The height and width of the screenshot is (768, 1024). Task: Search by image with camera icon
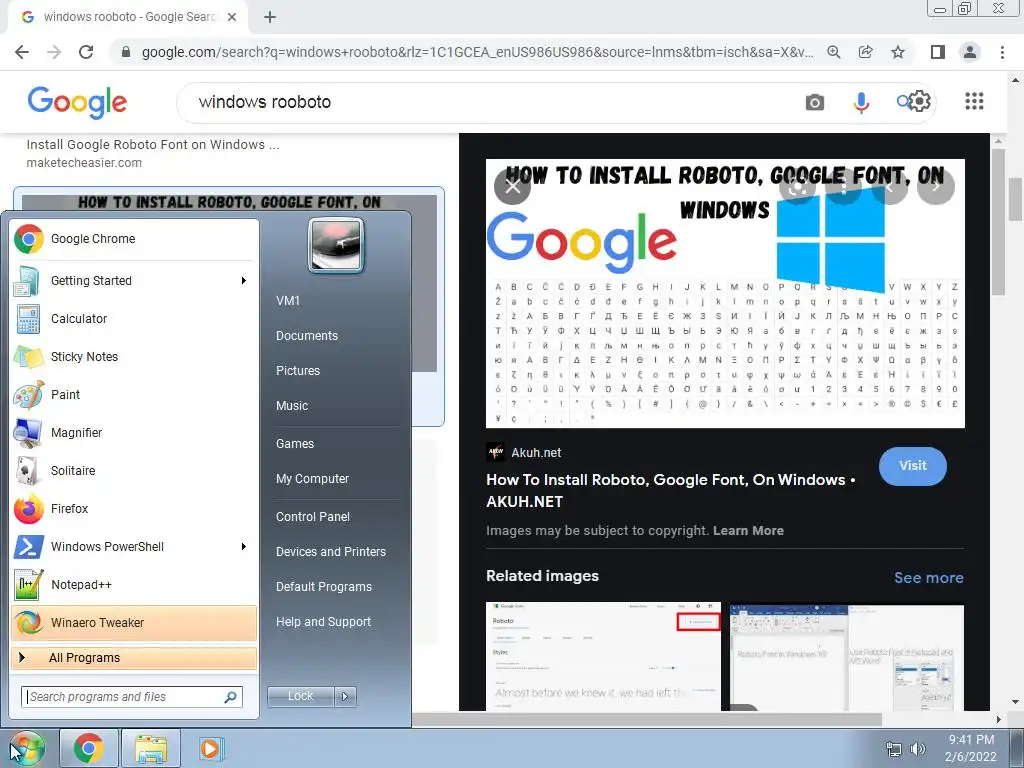tap(814, 103)
